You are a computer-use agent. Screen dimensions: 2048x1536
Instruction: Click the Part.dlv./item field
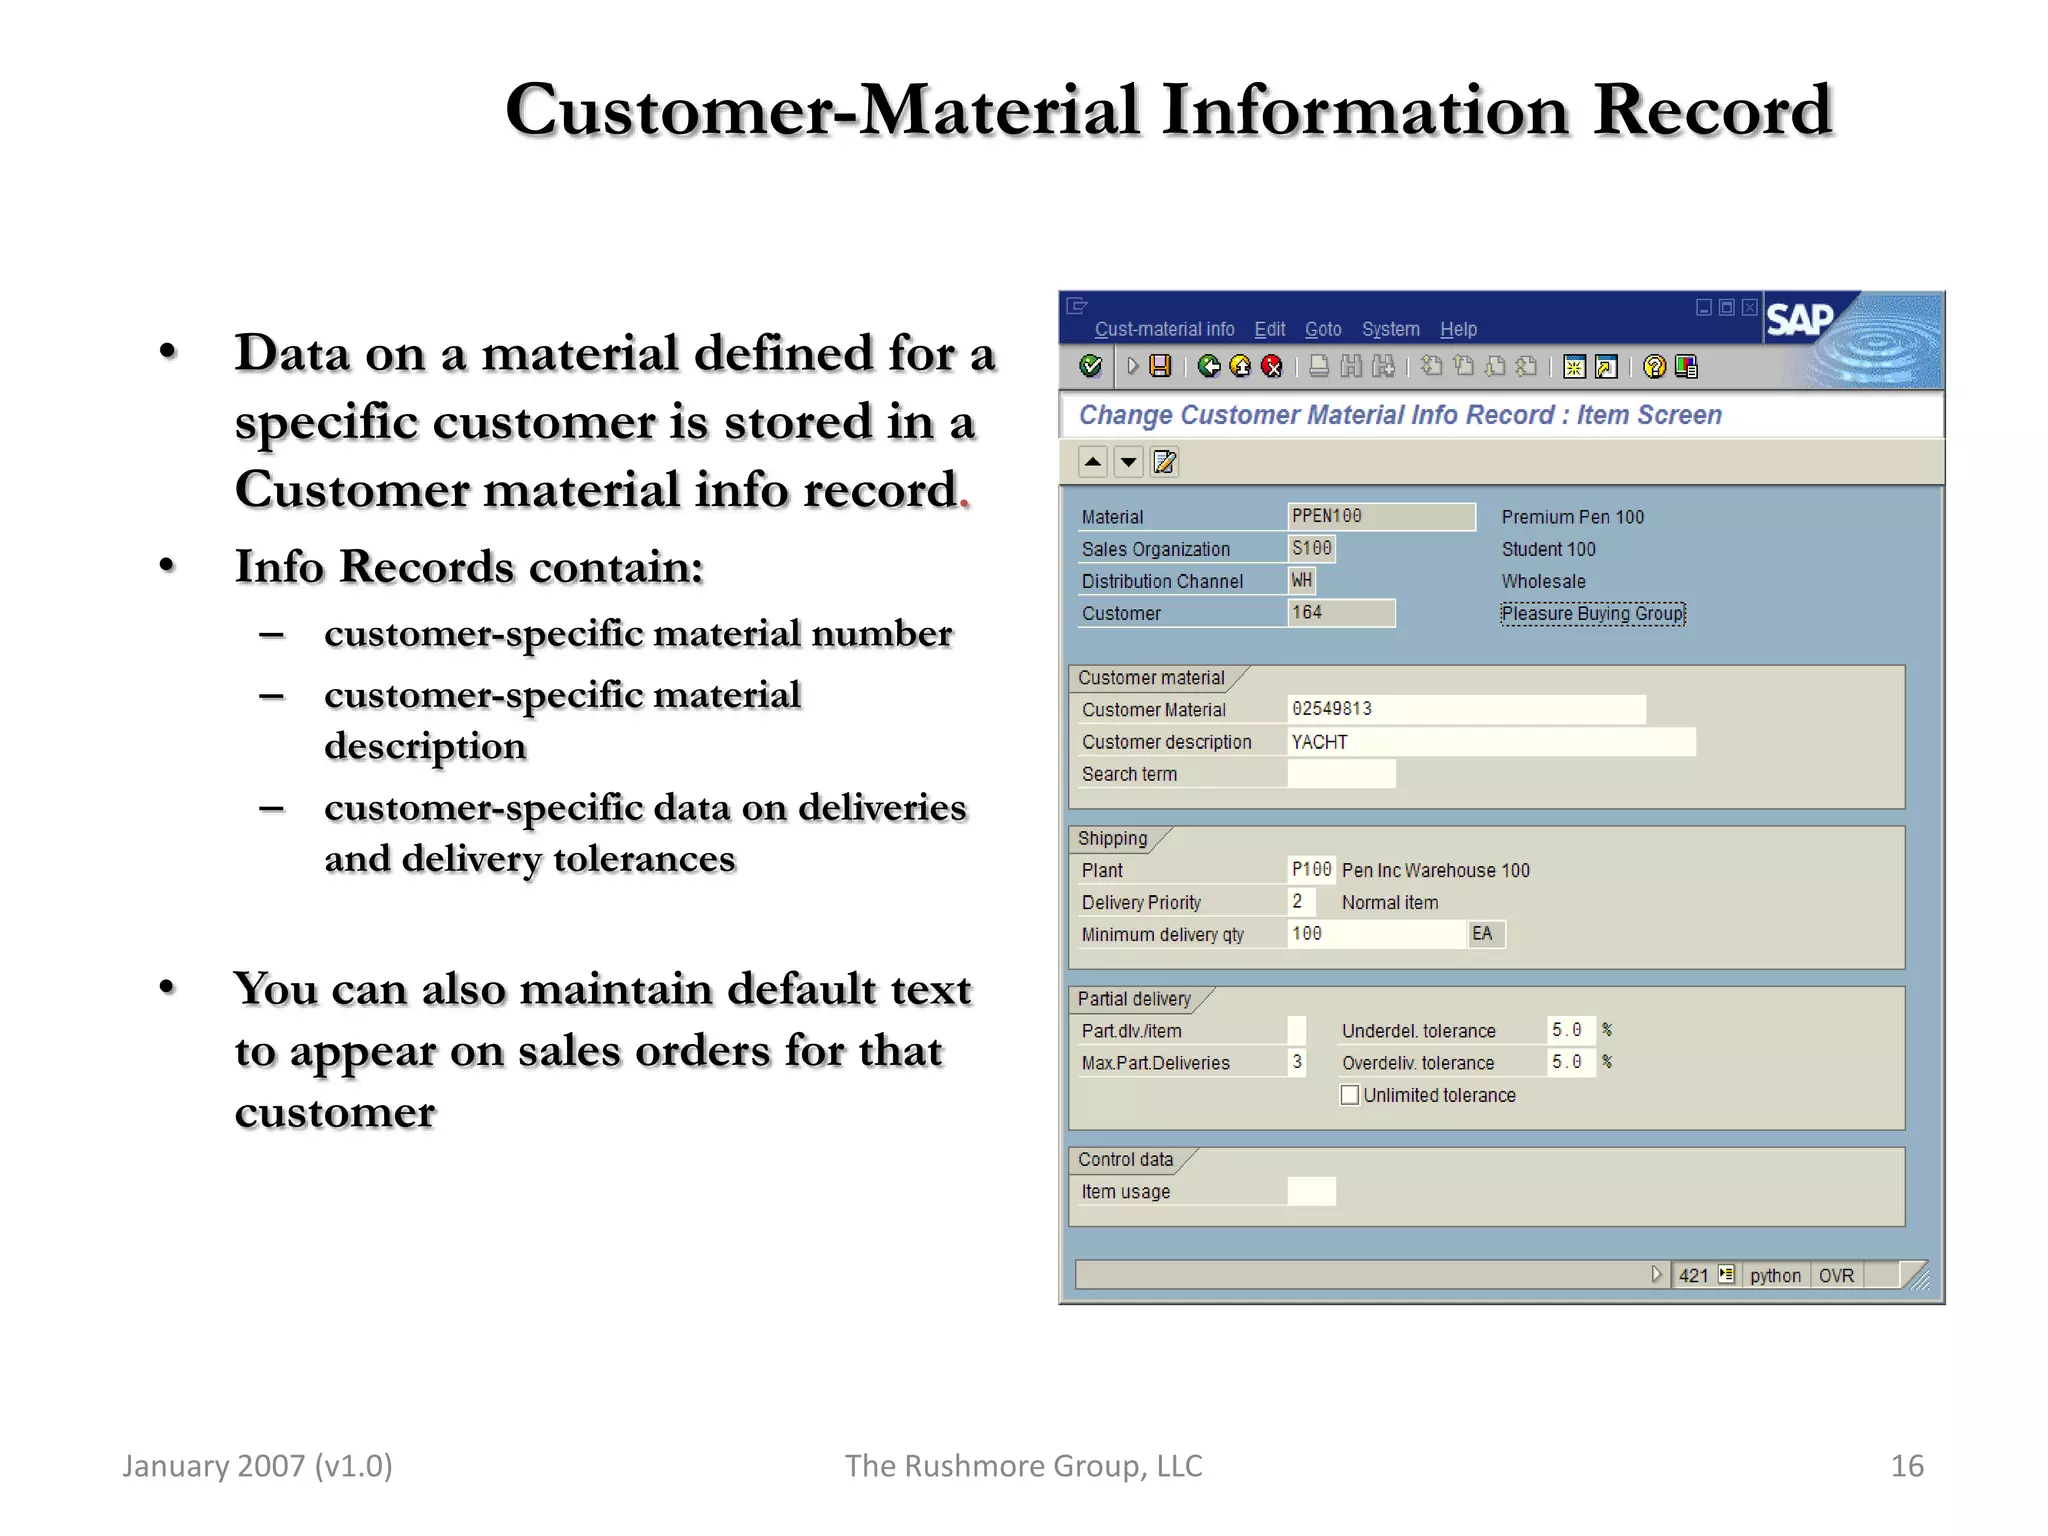tap(1296, 1030)
